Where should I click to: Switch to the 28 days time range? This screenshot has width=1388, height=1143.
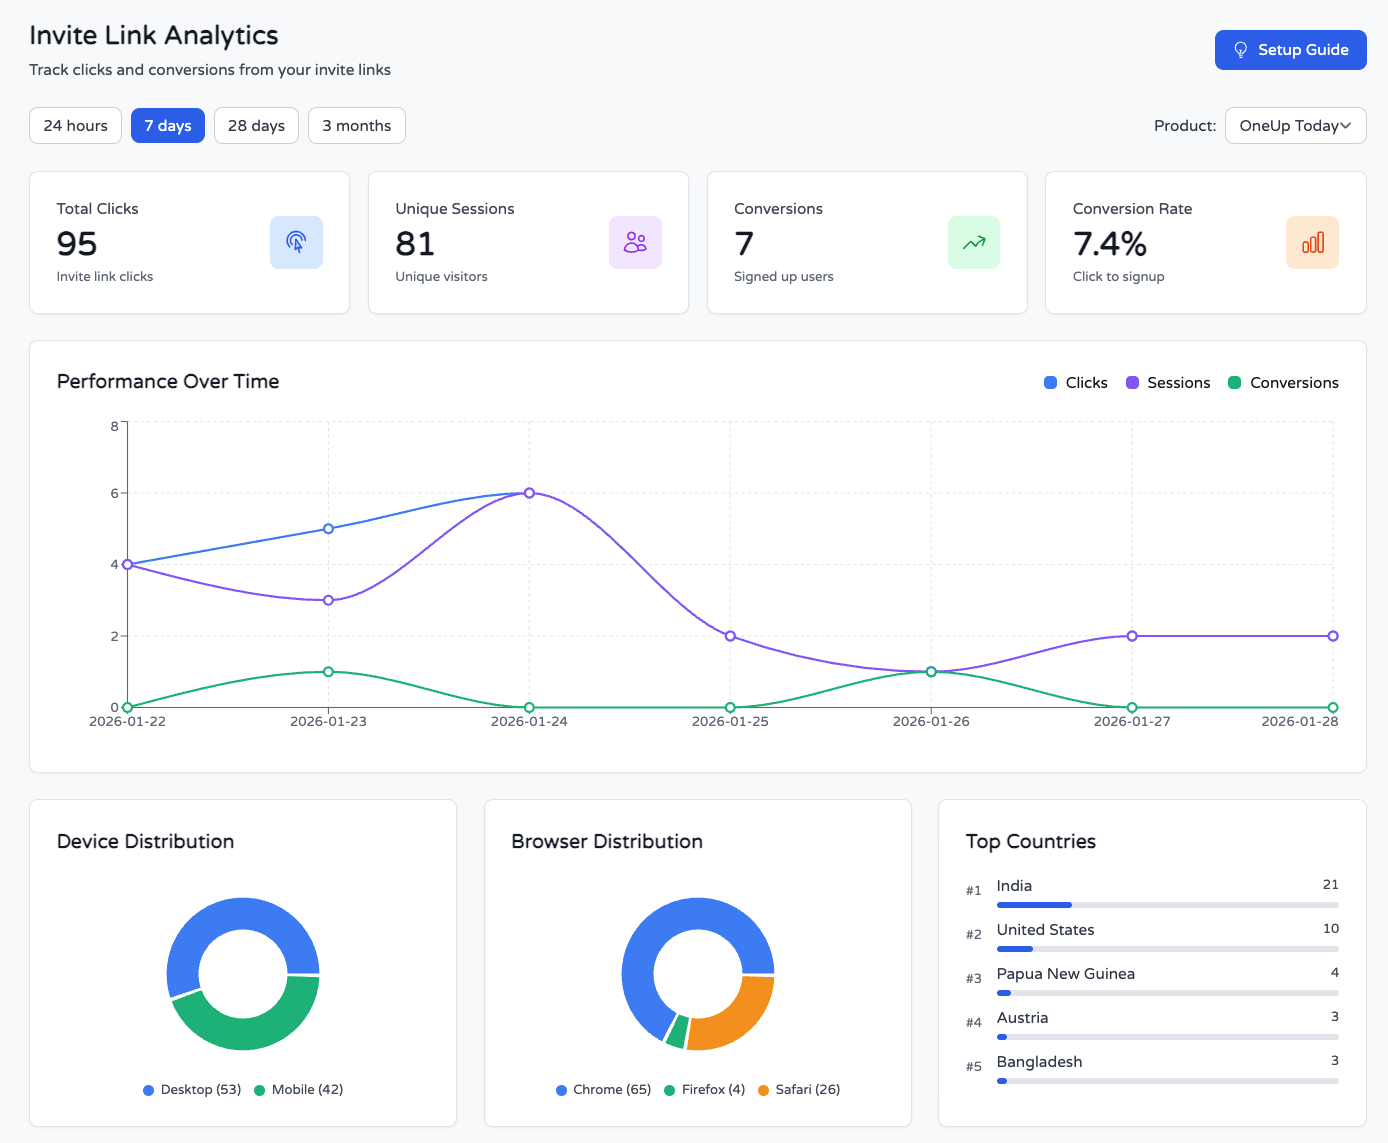[x=256, y=126]
